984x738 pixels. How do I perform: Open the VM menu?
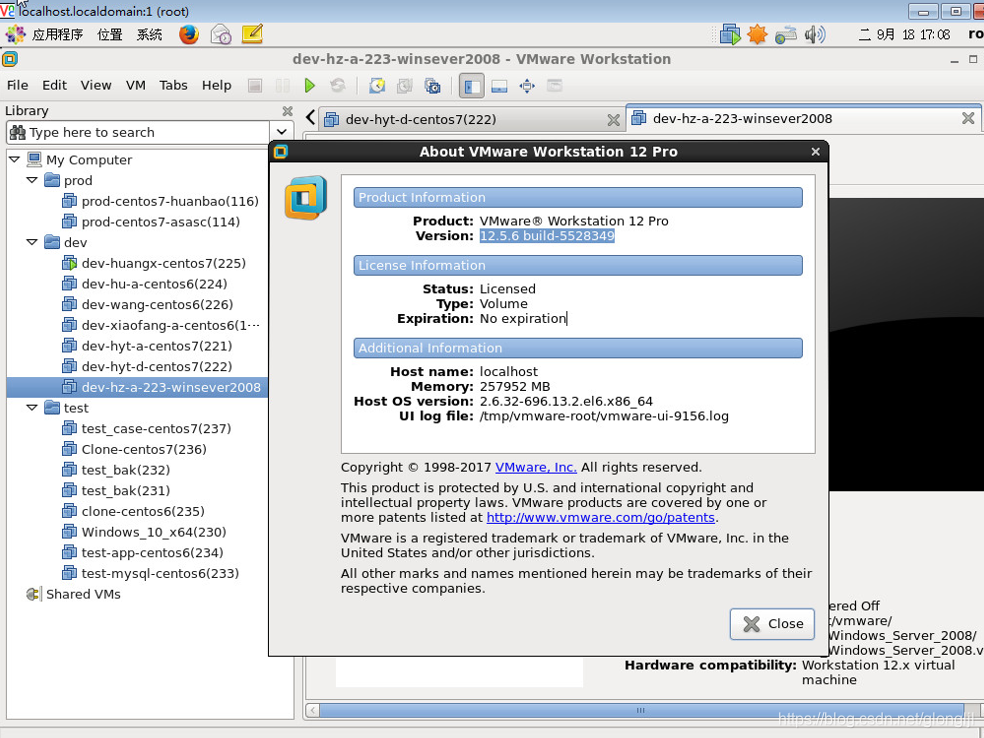pyautogui.click(x=136, y=85)
